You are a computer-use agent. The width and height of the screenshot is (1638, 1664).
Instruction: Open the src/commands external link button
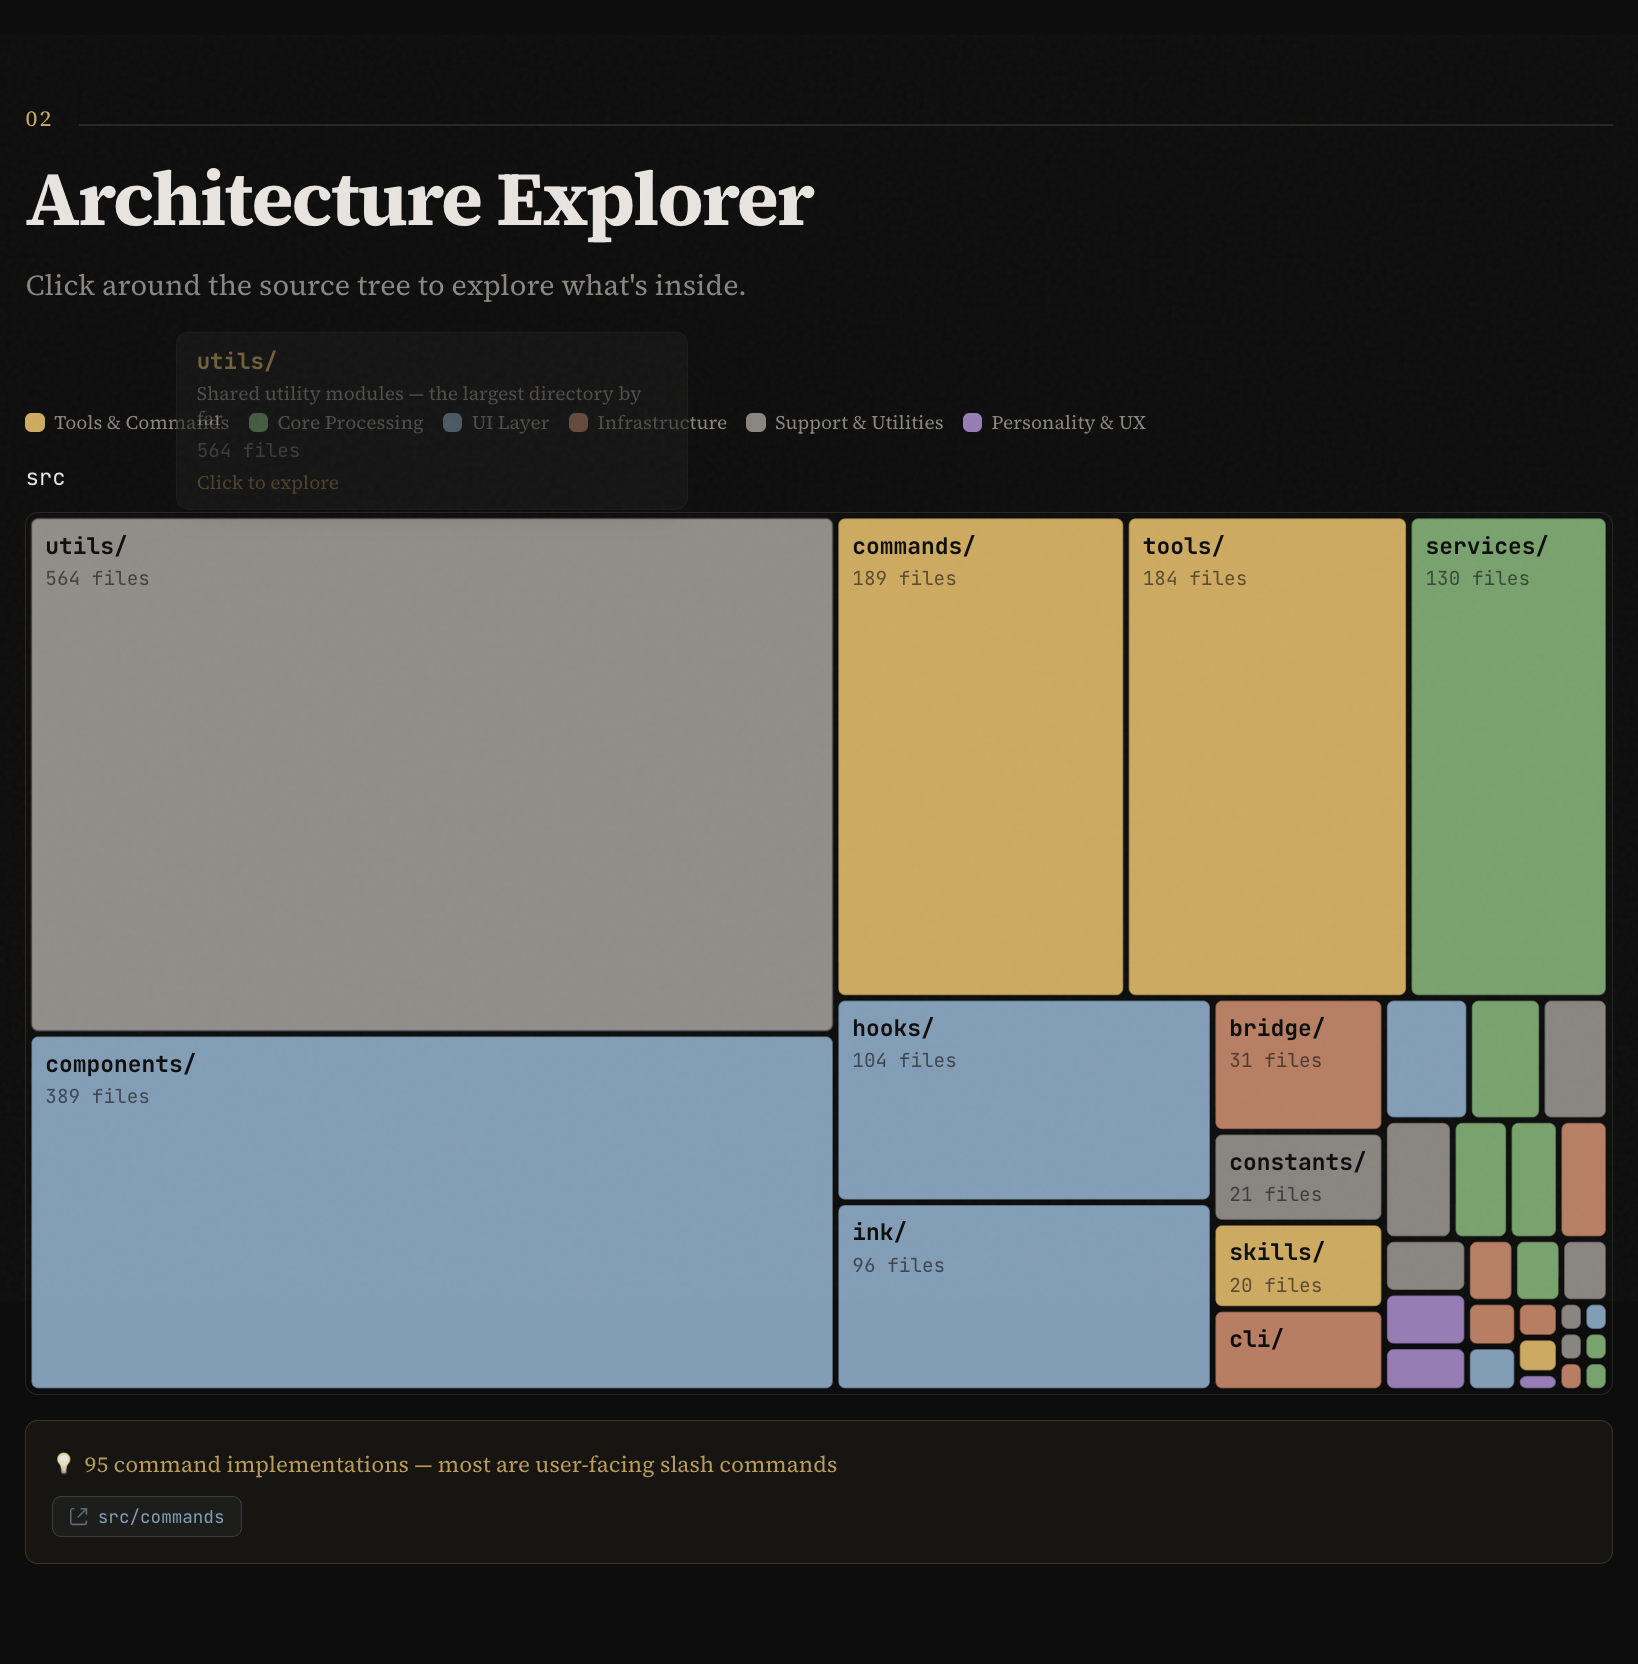147,1516
